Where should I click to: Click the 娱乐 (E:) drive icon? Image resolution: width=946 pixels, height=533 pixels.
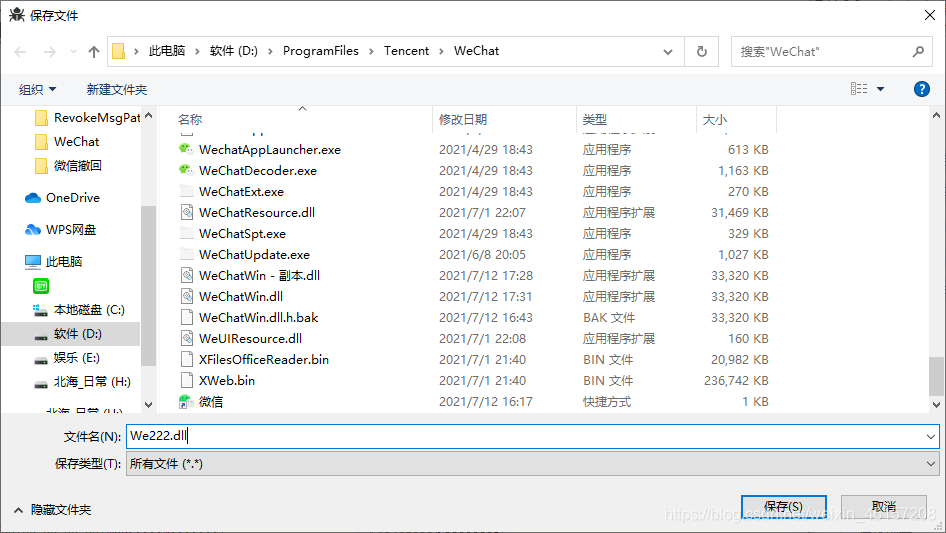coord(40,359)
